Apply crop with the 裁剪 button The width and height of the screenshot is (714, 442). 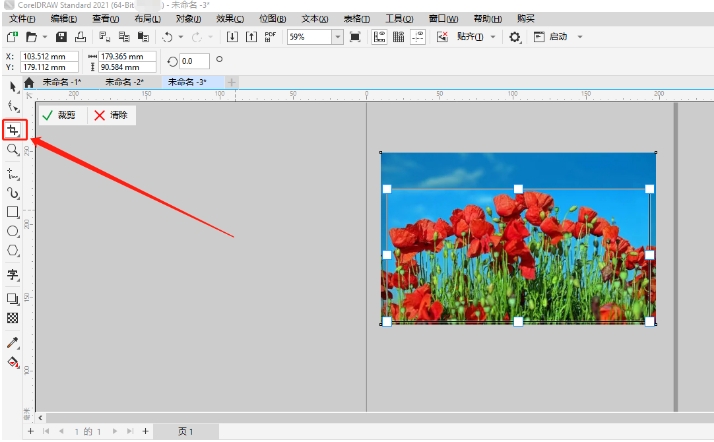coord(59,116)
